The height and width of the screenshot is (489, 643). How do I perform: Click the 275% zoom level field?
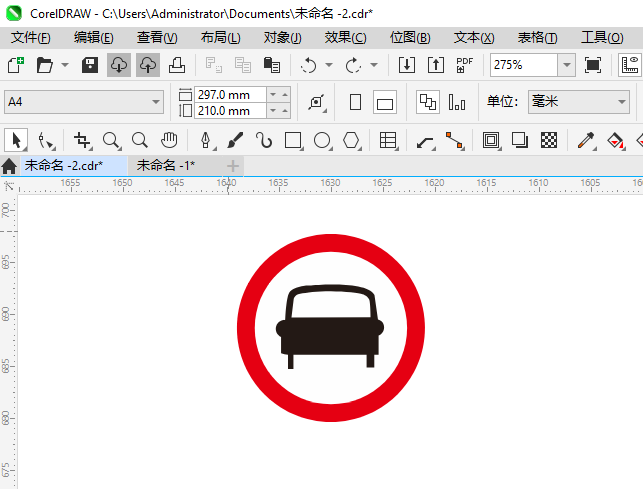pyautogui.click(x=524, y=65)
